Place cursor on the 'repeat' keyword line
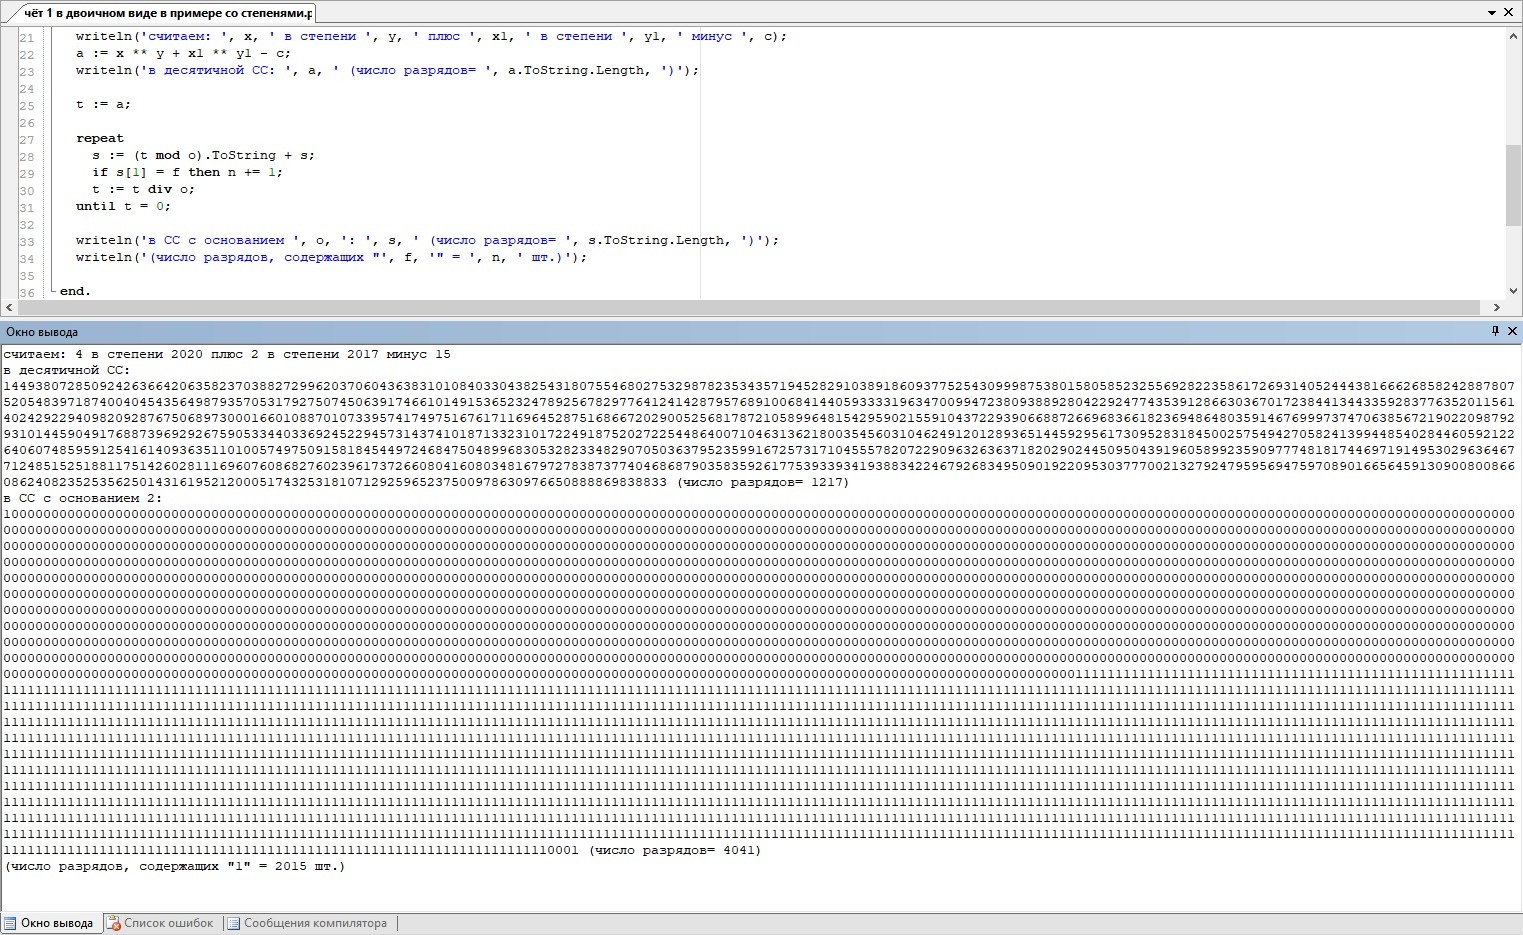Viewport: 1523px width, 935px height. coord(100,138)
